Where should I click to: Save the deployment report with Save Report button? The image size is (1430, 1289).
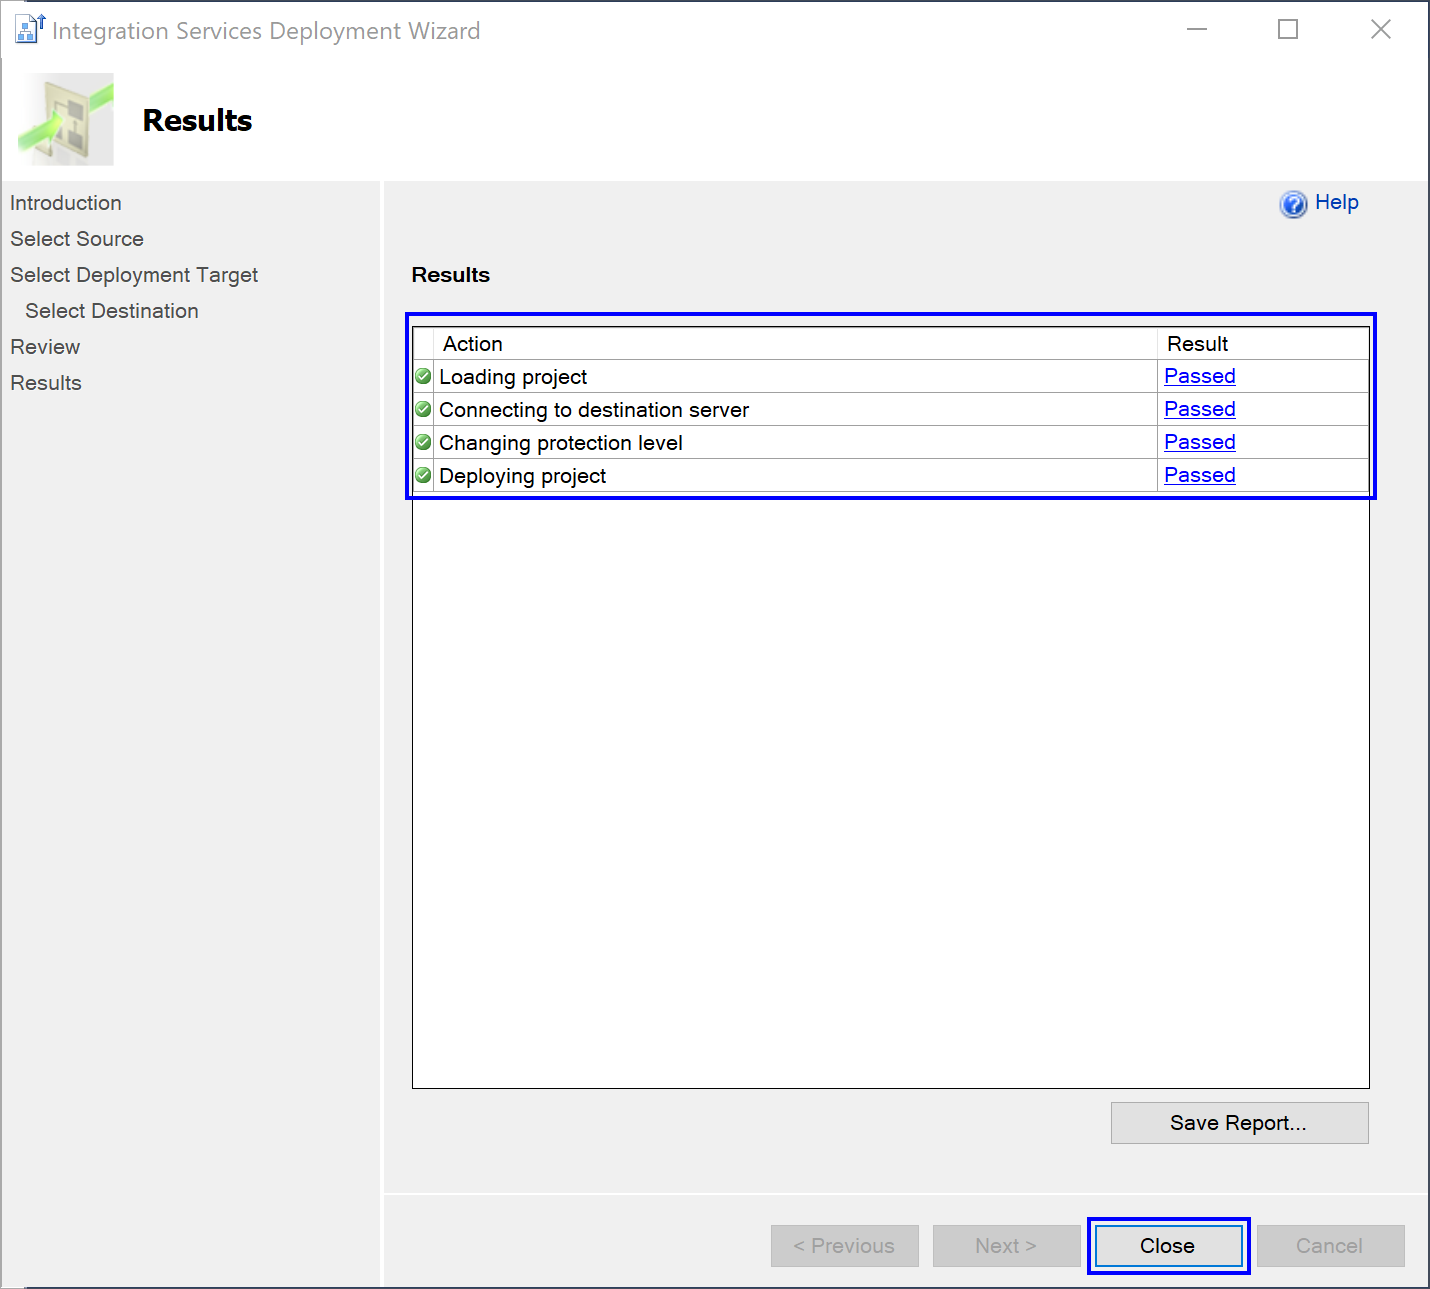point(1239,1123)
